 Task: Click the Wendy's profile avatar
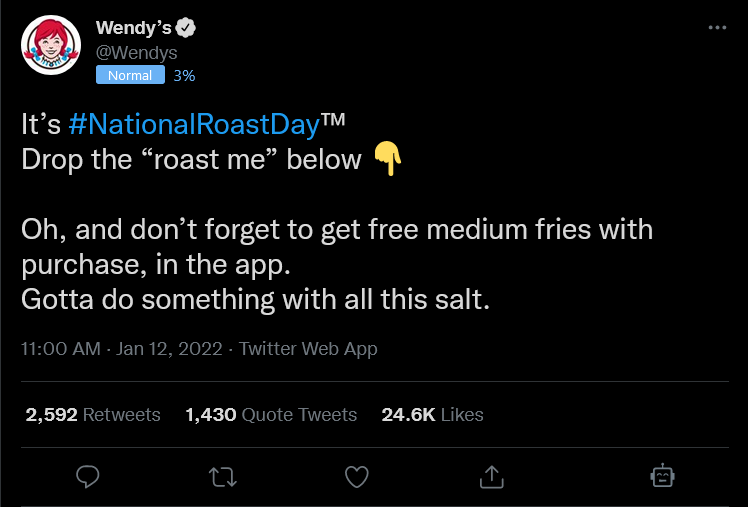(x=50, y=45)
